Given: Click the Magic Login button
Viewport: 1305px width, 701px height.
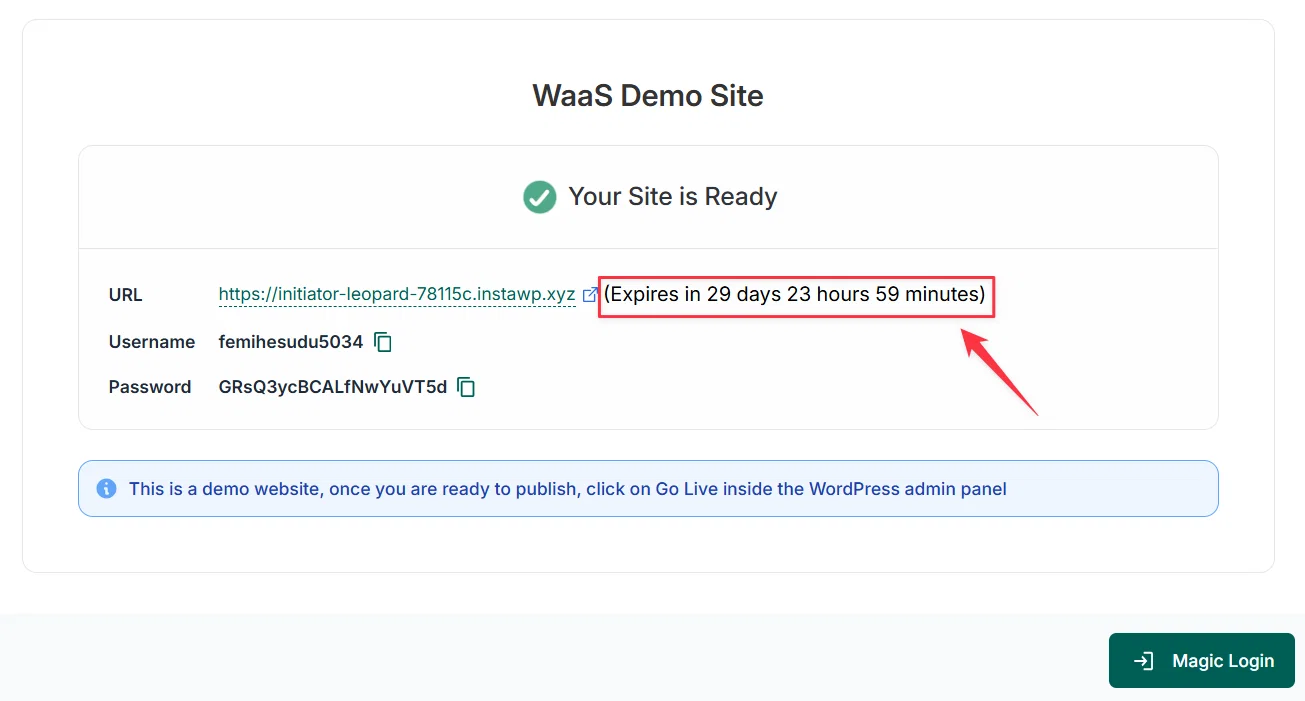Looking at the screenshot, I should (1202, 661).
